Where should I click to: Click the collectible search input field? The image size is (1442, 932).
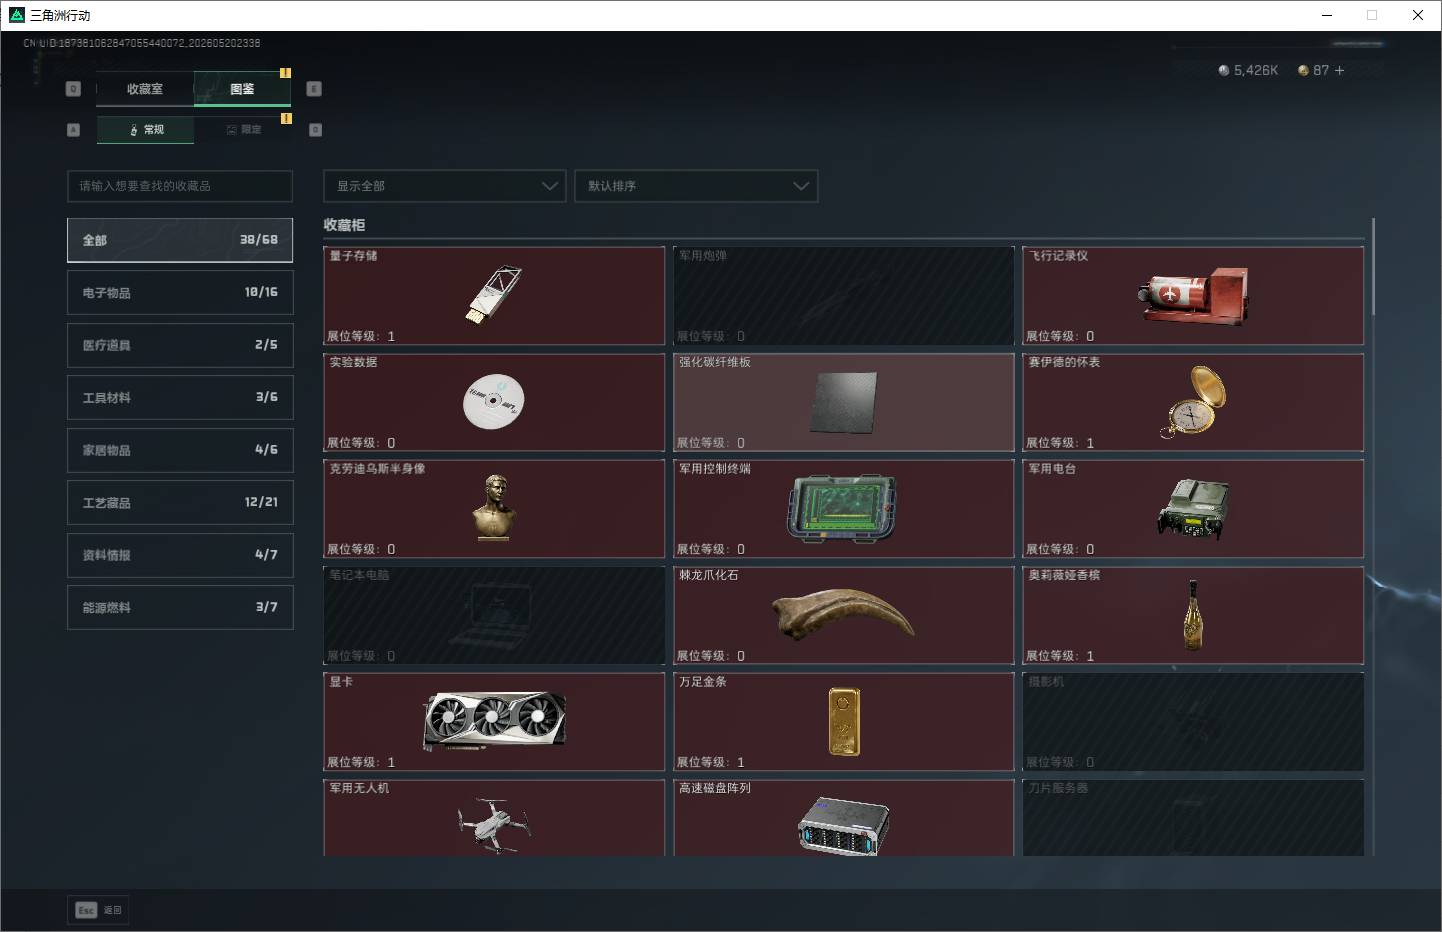[180, 186]
